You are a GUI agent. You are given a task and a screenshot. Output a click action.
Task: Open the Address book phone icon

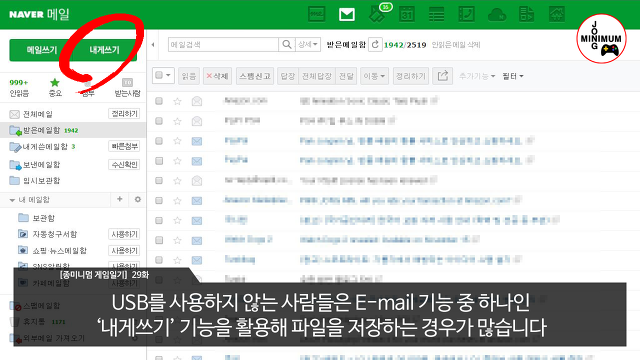click(466, 14)
